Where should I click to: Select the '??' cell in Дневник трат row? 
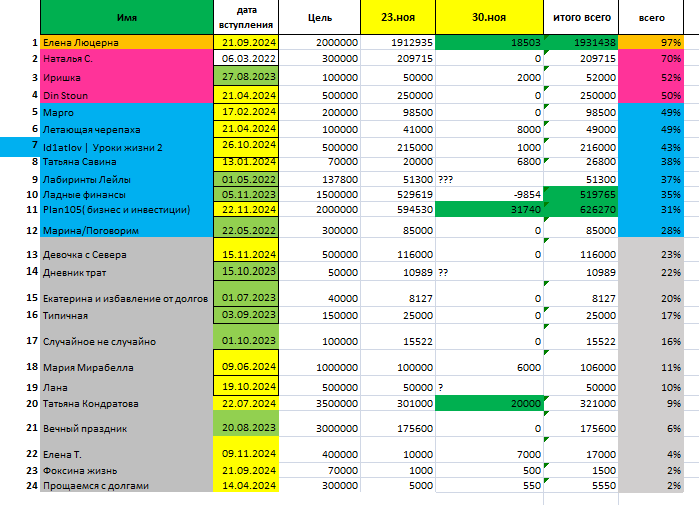[x=489, y=271]
